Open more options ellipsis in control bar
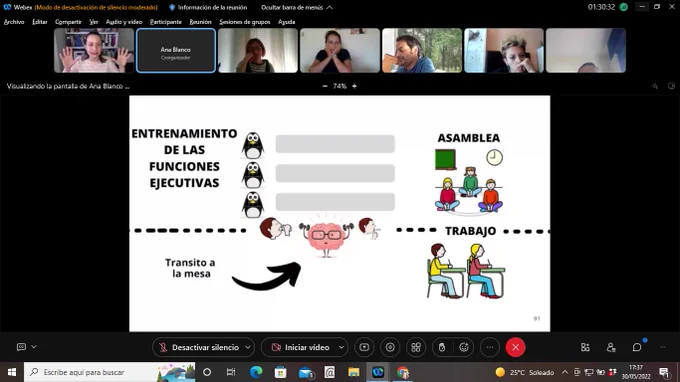Screen dimensions: 680x382 (x=490, y=347)
